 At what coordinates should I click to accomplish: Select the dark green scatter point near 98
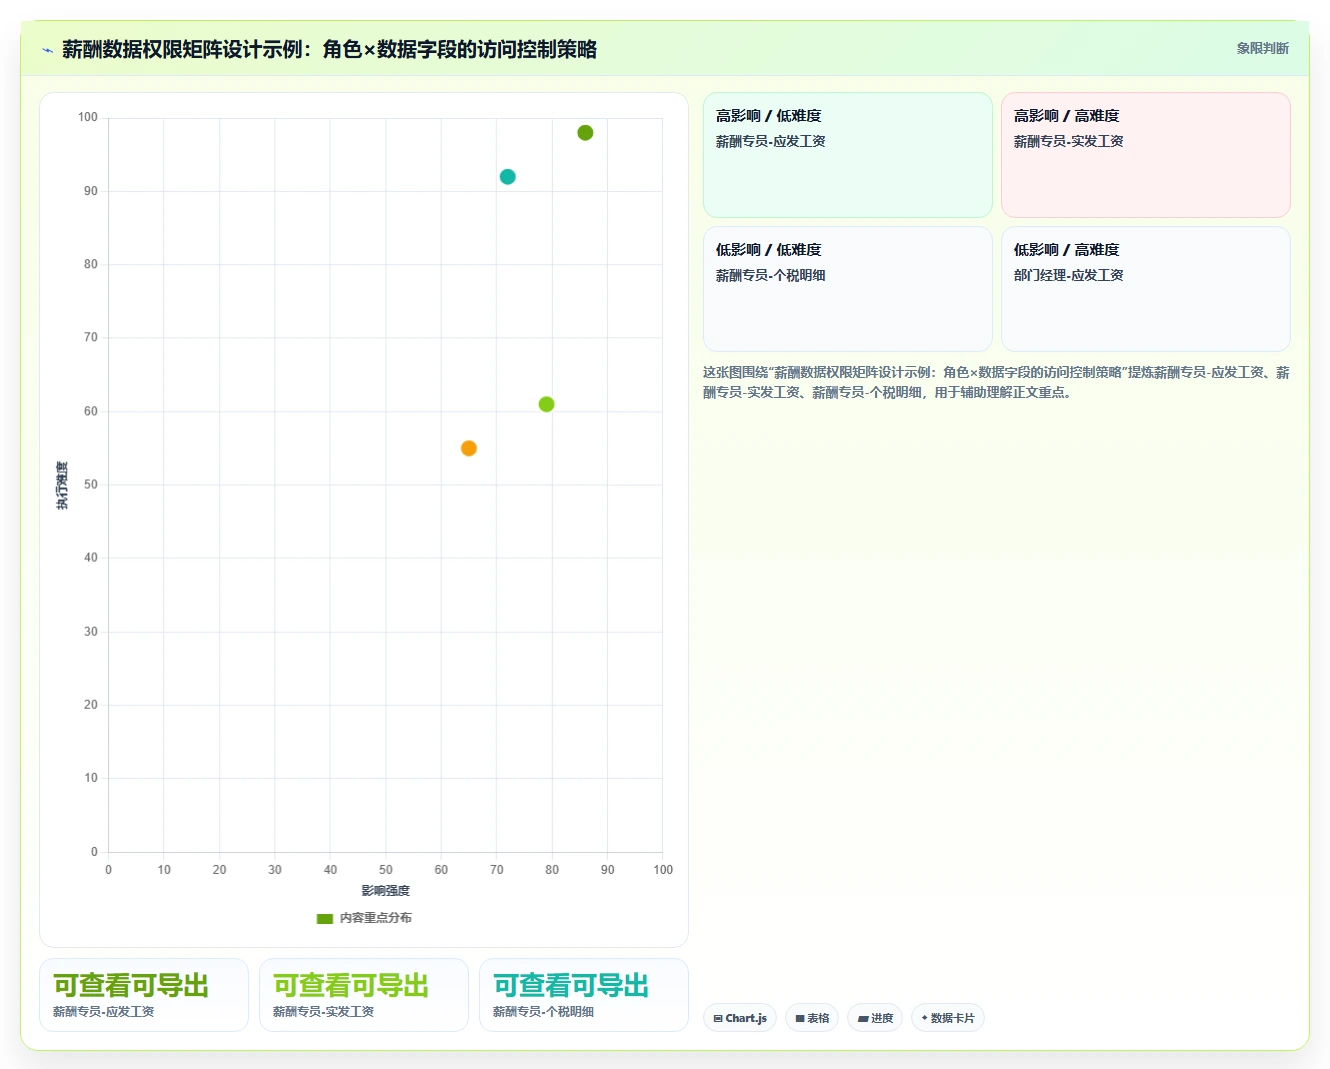585,133
